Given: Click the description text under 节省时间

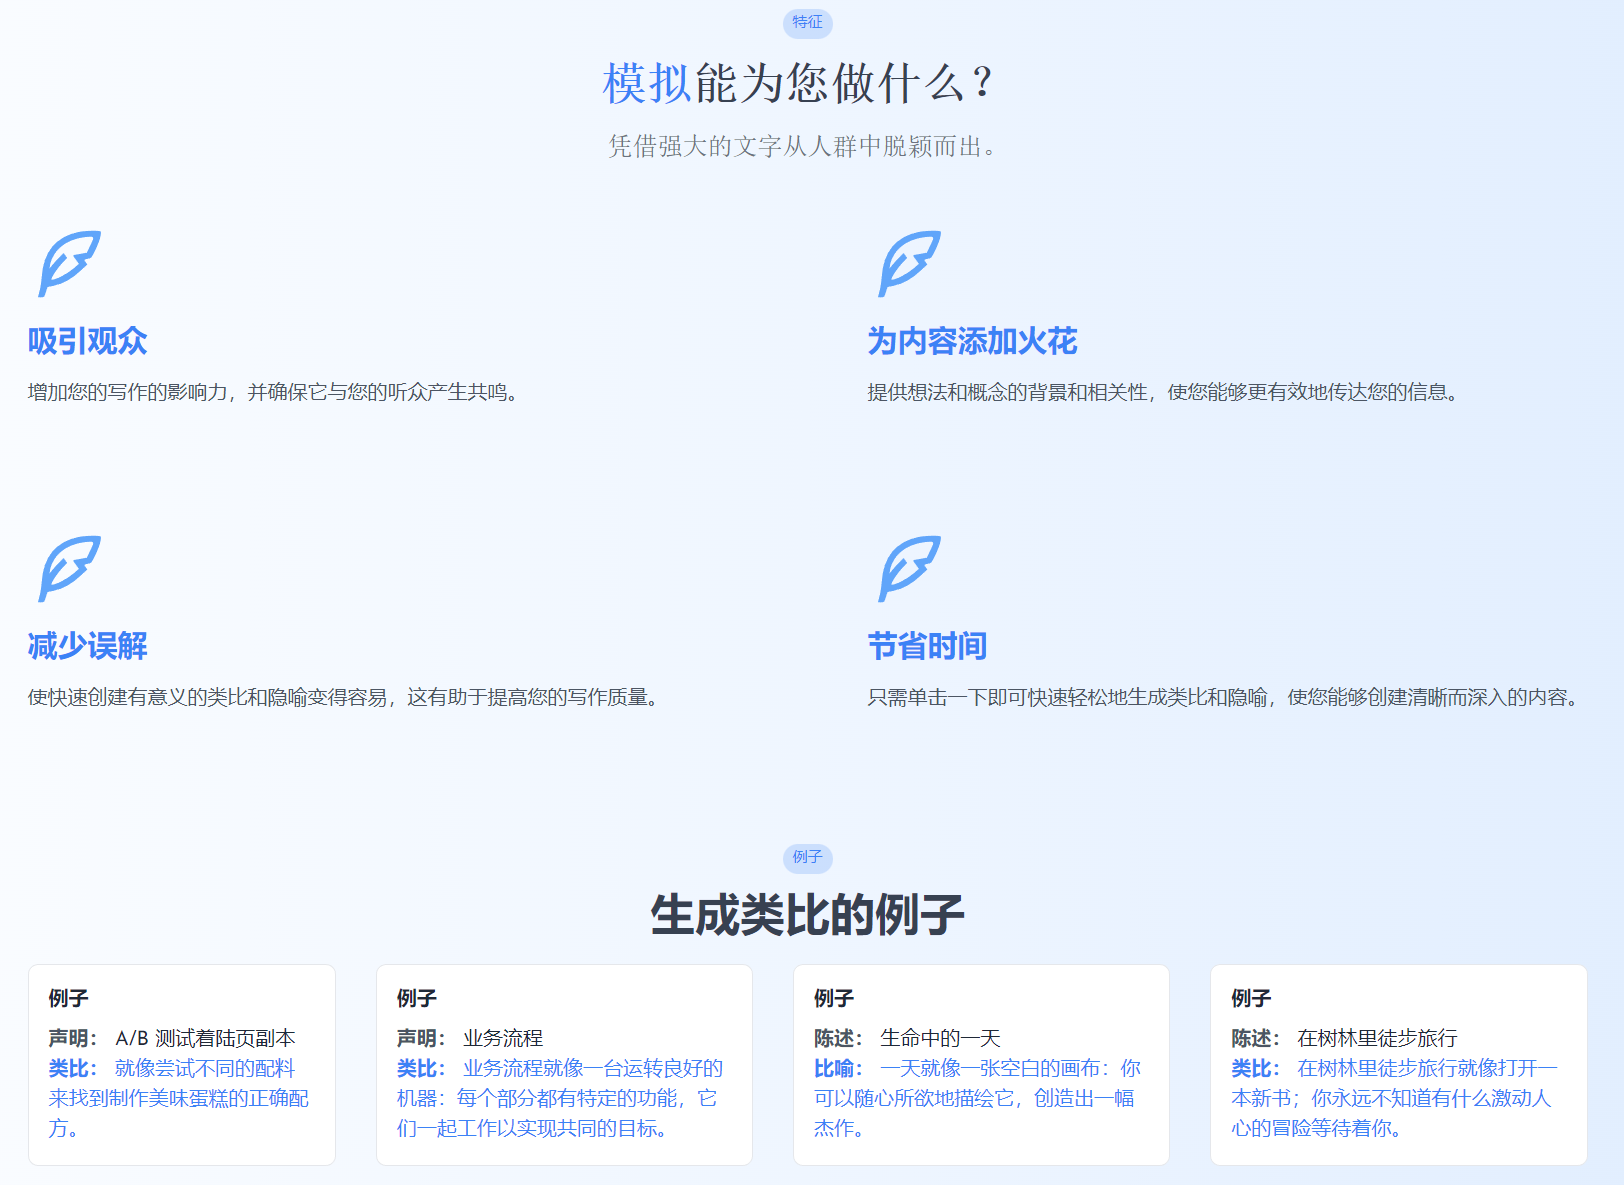Looking at the screenshot, I should coord(1226,697).
